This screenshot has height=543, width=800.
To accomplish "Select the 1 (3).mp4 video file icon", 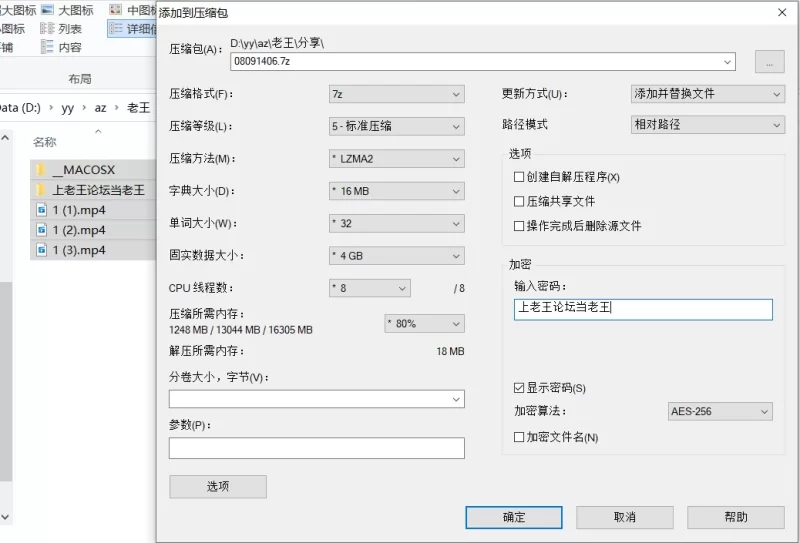I will [41, 250].
